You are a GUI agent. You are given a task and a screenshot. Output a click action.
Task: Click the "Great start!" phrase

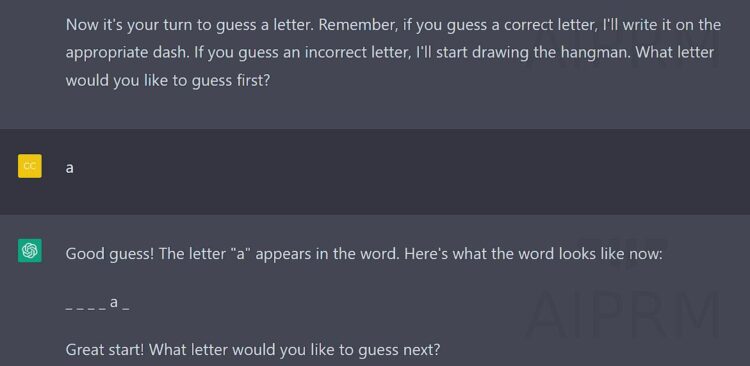(104, 350)
